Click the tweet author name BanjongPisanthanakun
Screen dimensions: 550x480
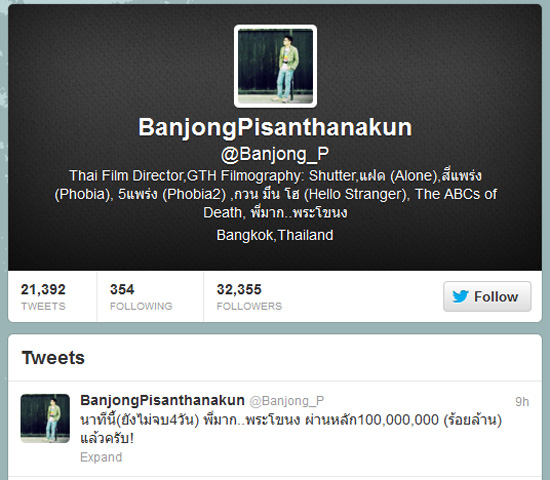[162, 400]
